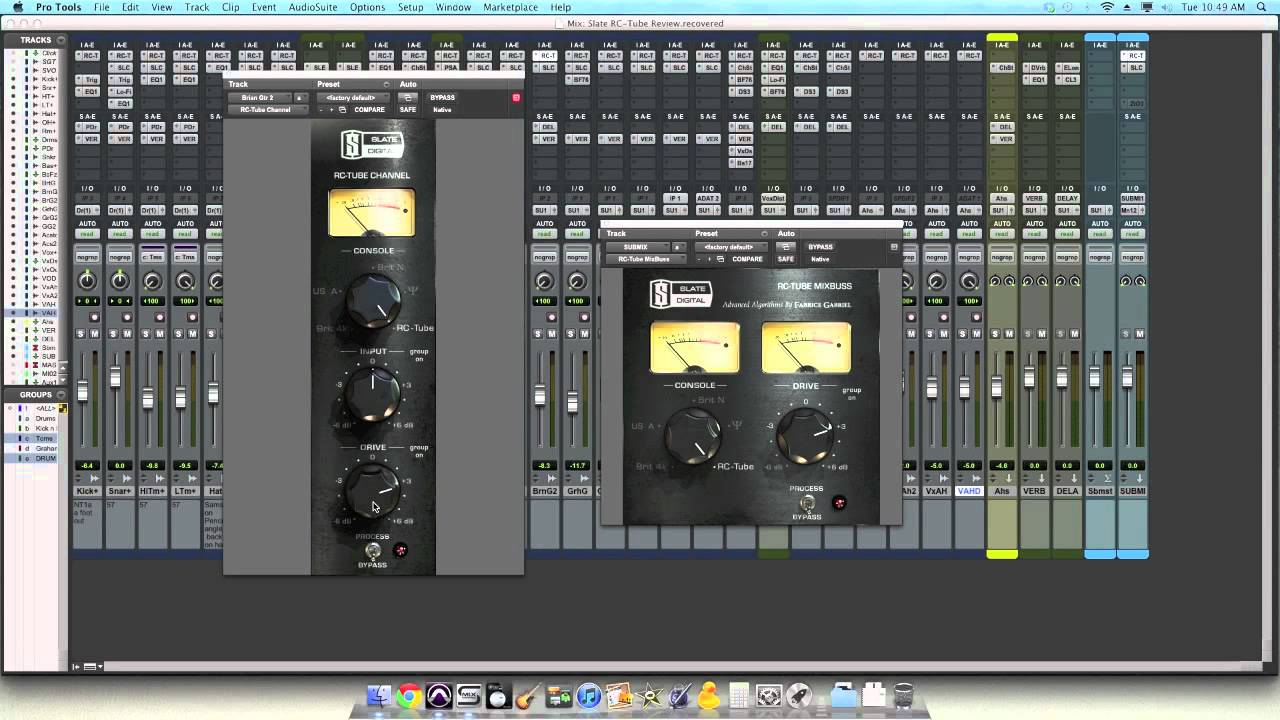Mute the Kick+ track
This screenshot has width=1280, height=720.
click(x=94, y=333)
